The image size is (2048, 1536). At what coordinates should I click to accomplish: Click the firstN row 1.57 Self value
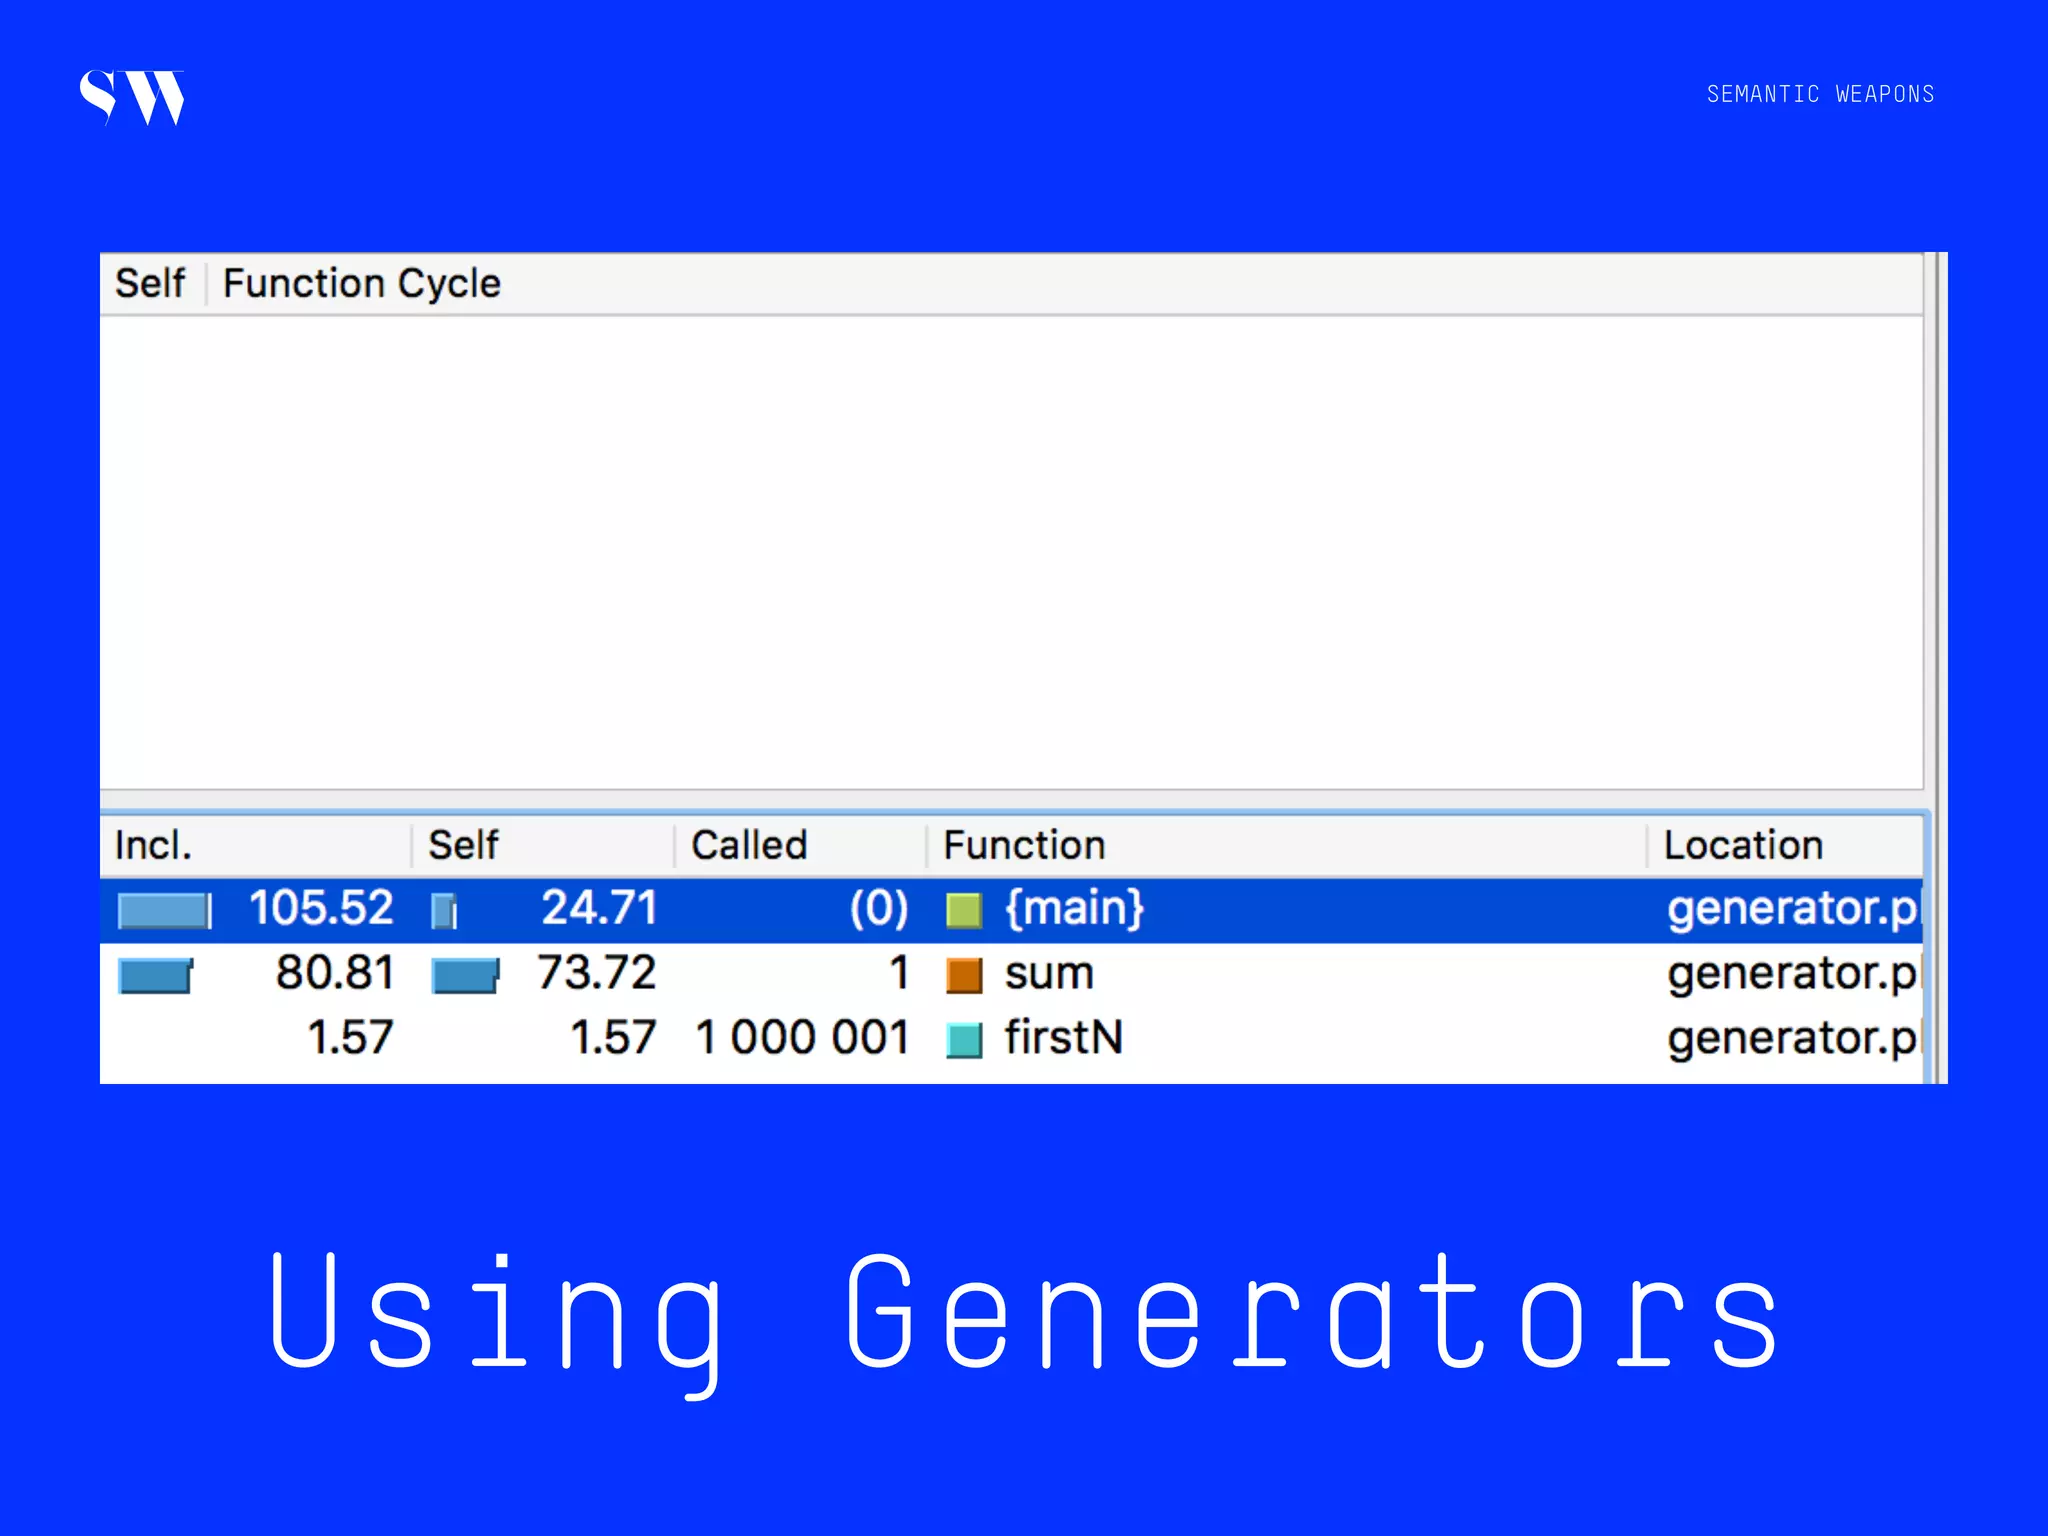(613, 1038)
